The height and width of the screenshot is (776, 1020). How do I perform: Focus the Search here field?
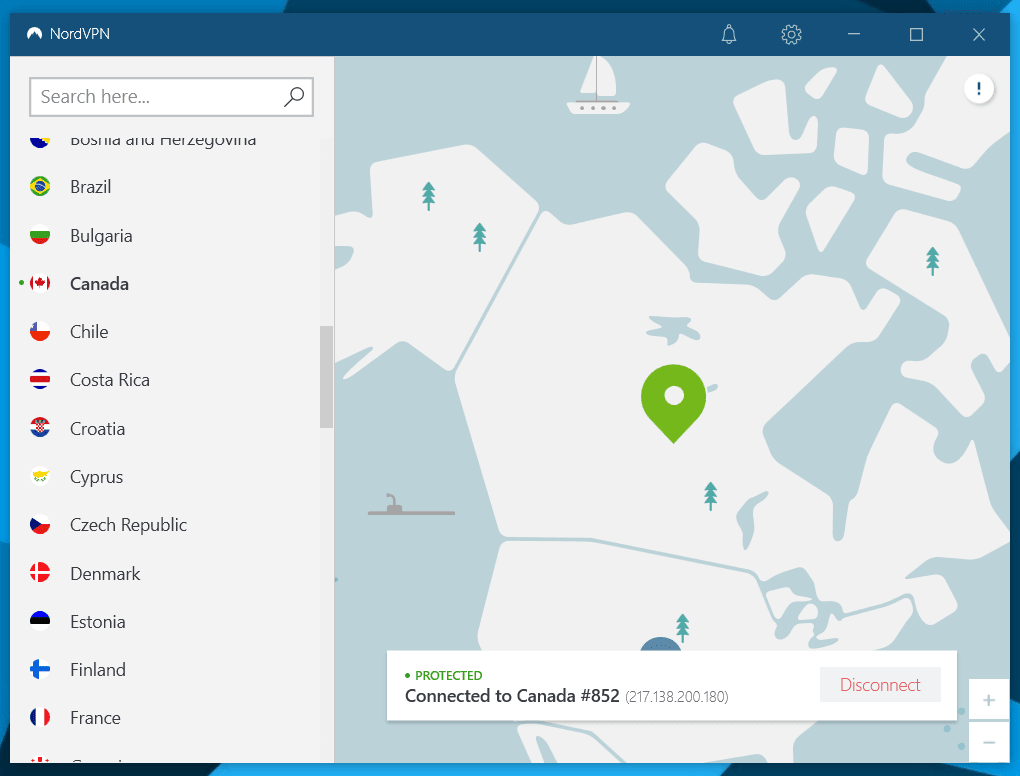click(x=172, y=97)
